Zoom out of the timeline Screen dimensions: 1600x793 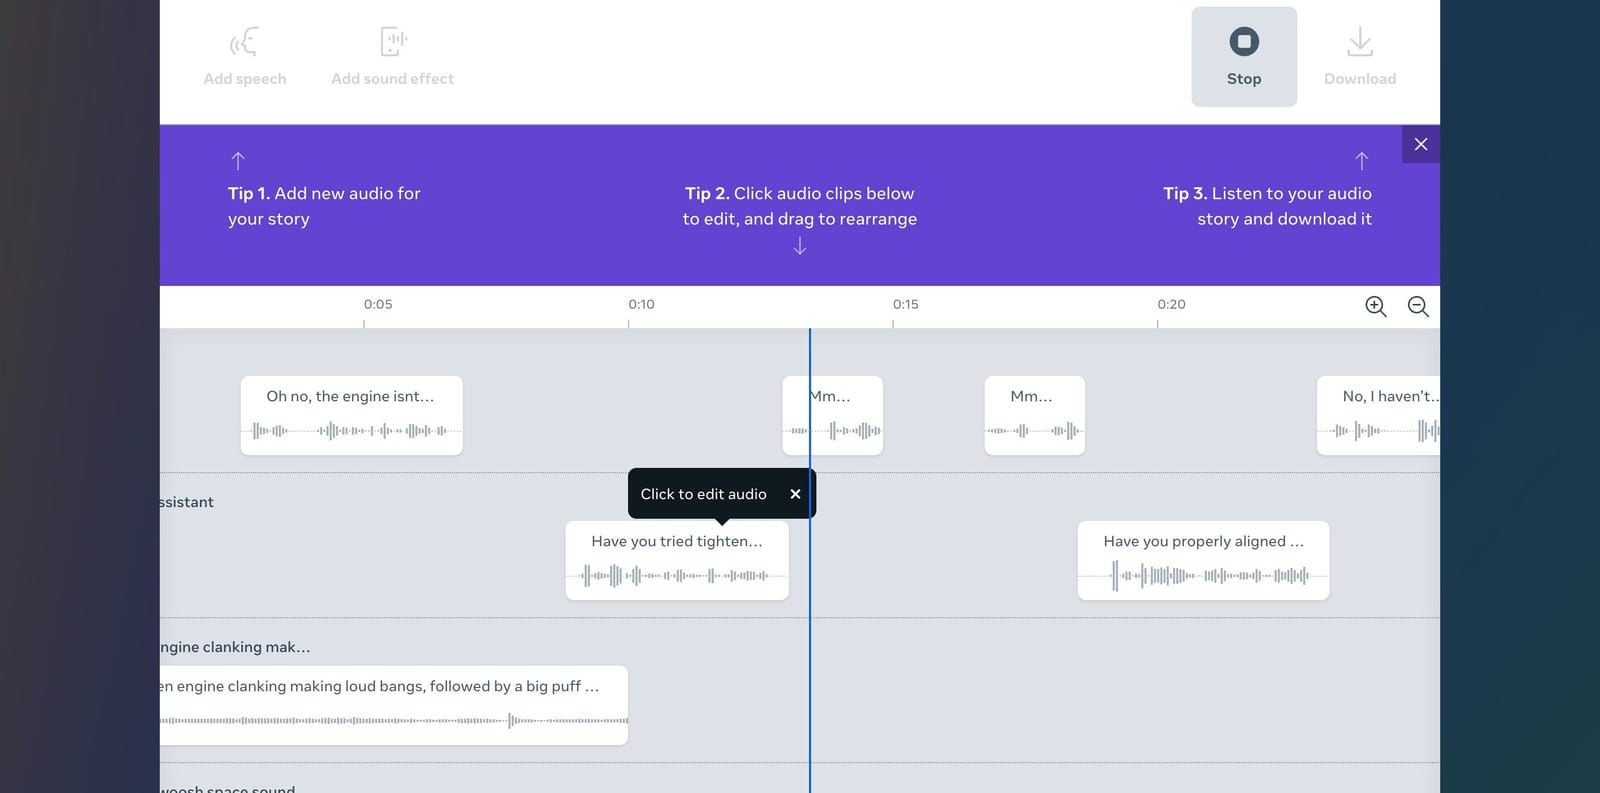pyautogui.click(x=1418, y=306)
